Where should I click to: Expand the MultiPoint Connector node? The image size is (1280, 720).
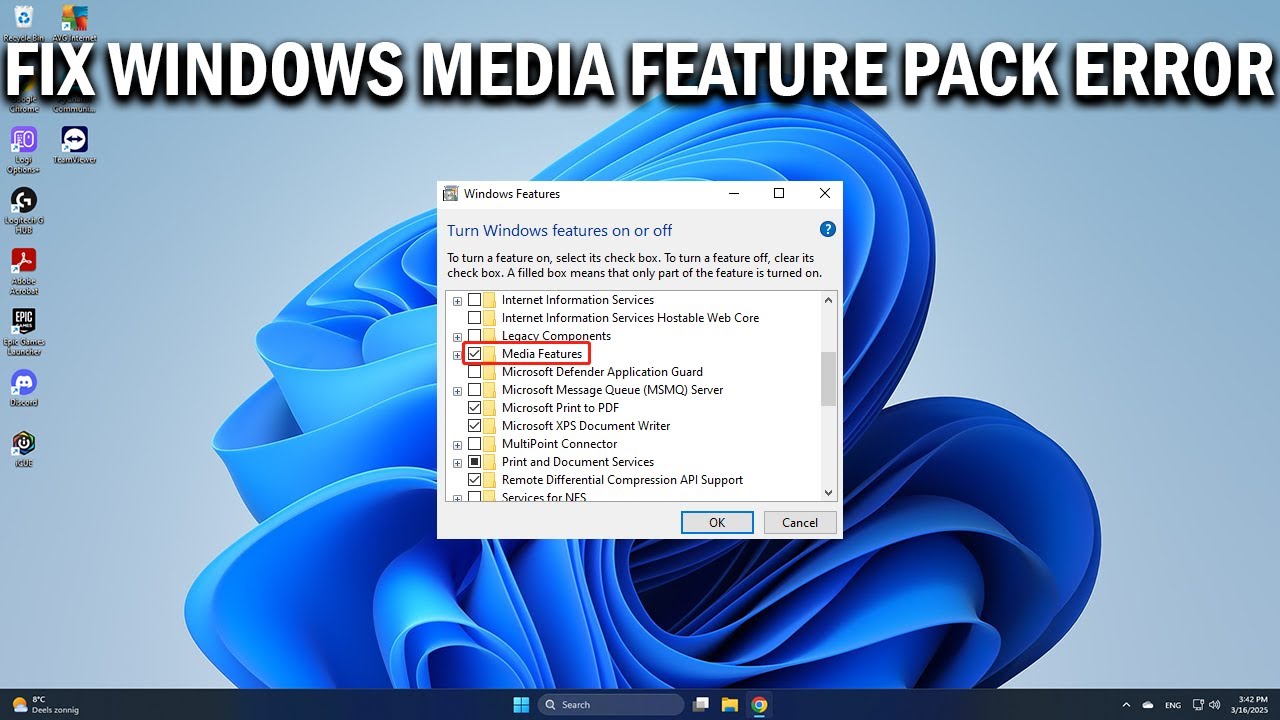(x=457, y=445)
